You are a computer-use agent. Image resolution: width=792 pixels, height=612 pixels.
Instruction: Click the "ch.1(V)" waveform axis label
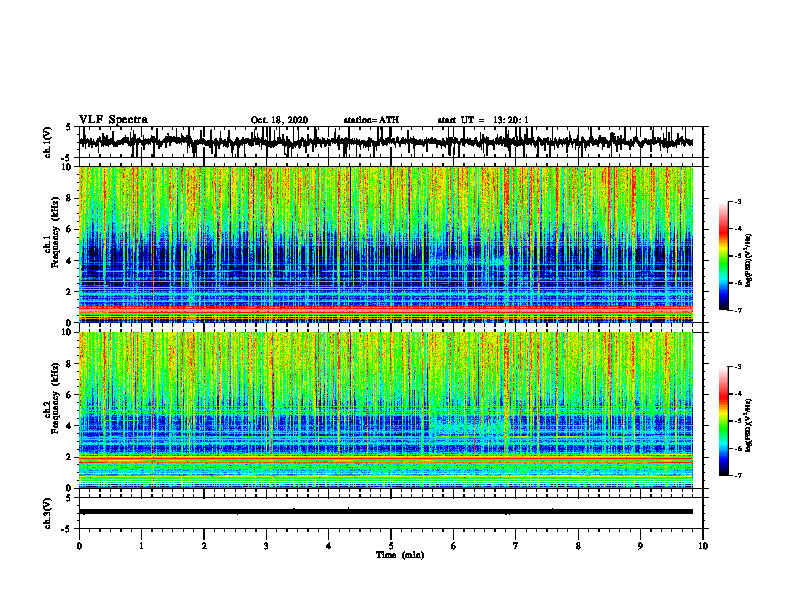[x=47, y=142]
